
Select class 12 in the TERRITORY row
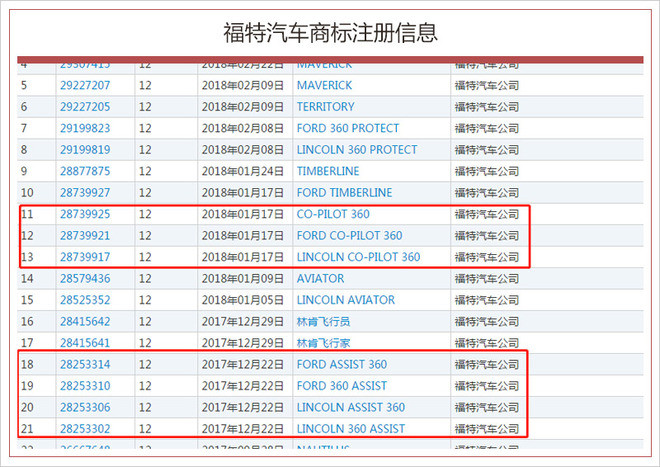145,107
